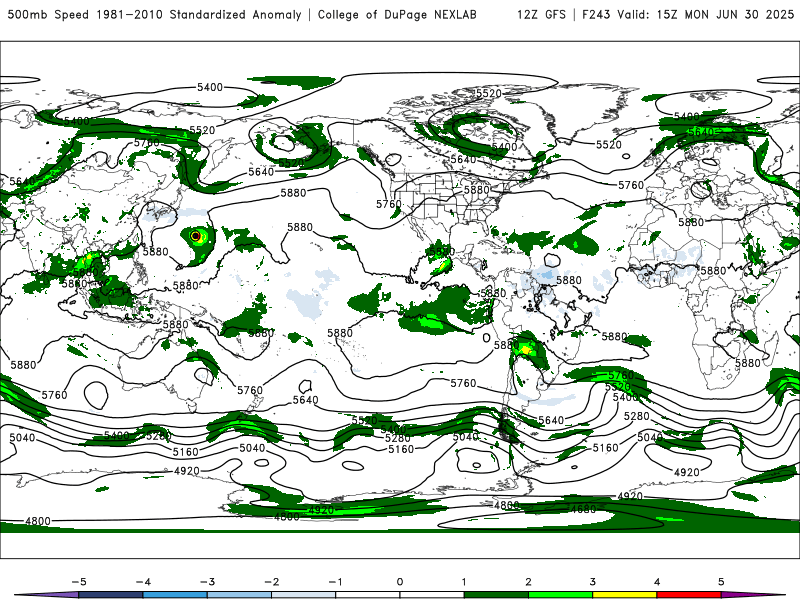Click the '5760' contour label over western United States

point(389,204)
